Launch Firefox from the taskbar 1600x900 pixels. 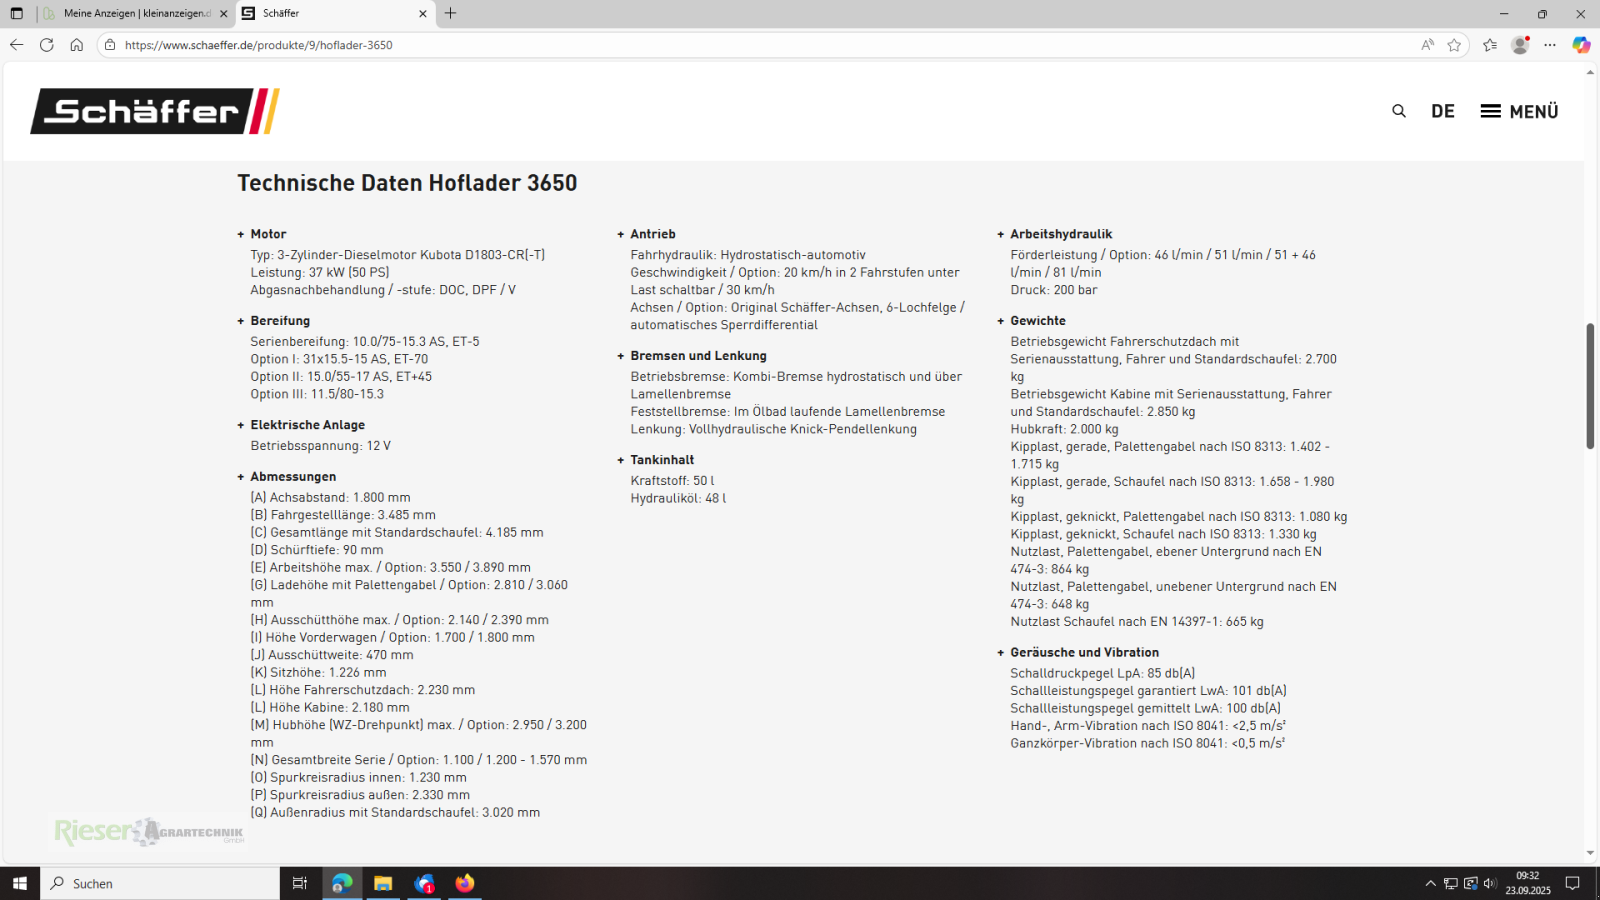click(x=464, y=883)
